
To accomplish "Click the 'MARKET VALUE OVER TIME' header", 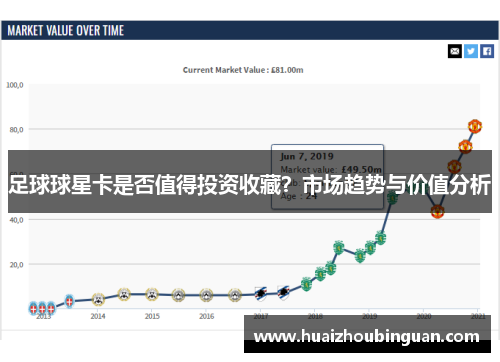I will coord(66,31).
